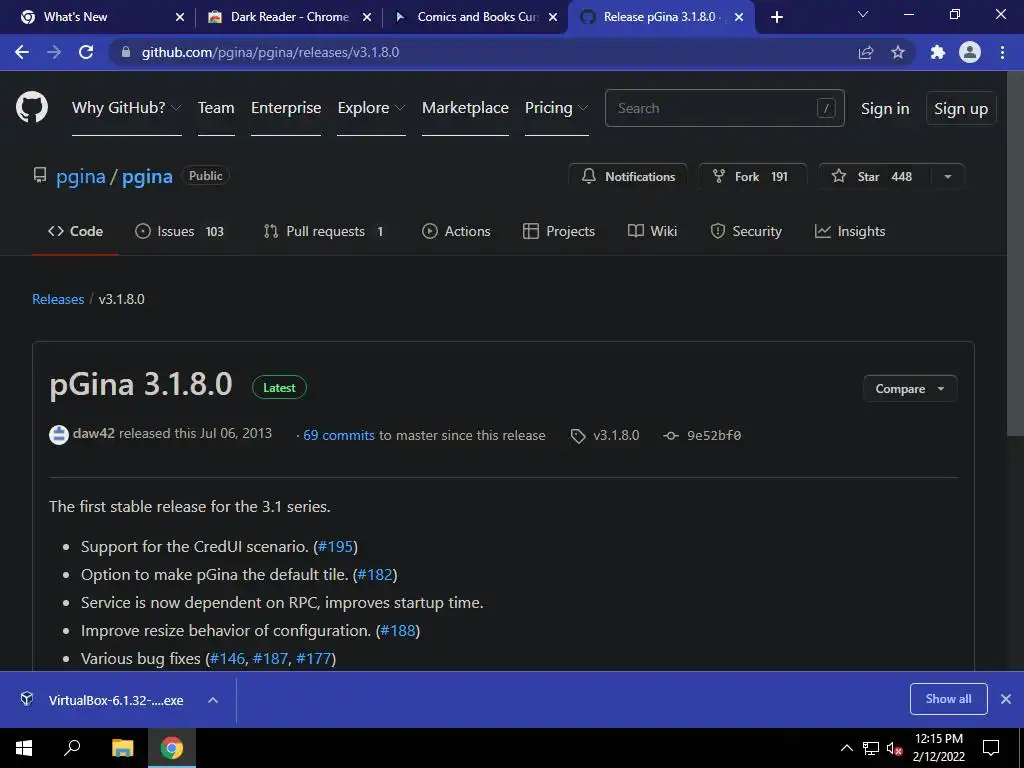This screenshot has height=768, width=1024.
Task: Fork the repository
Action: click(752, 176)
